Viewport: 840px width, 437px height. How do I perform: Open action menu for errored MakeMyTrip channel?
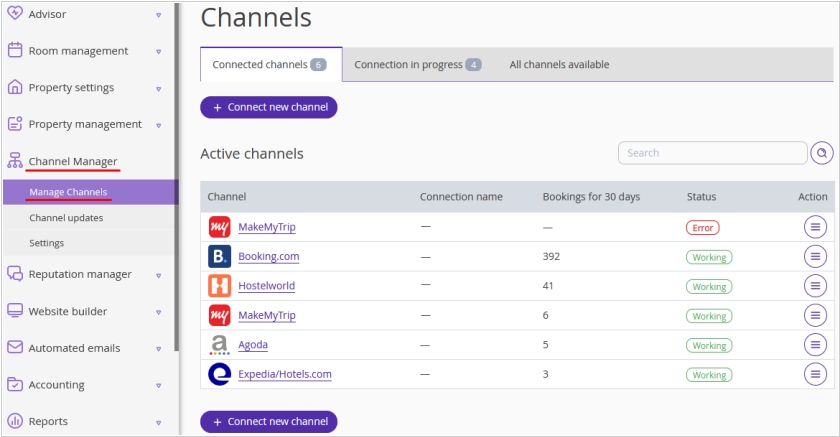816,227
